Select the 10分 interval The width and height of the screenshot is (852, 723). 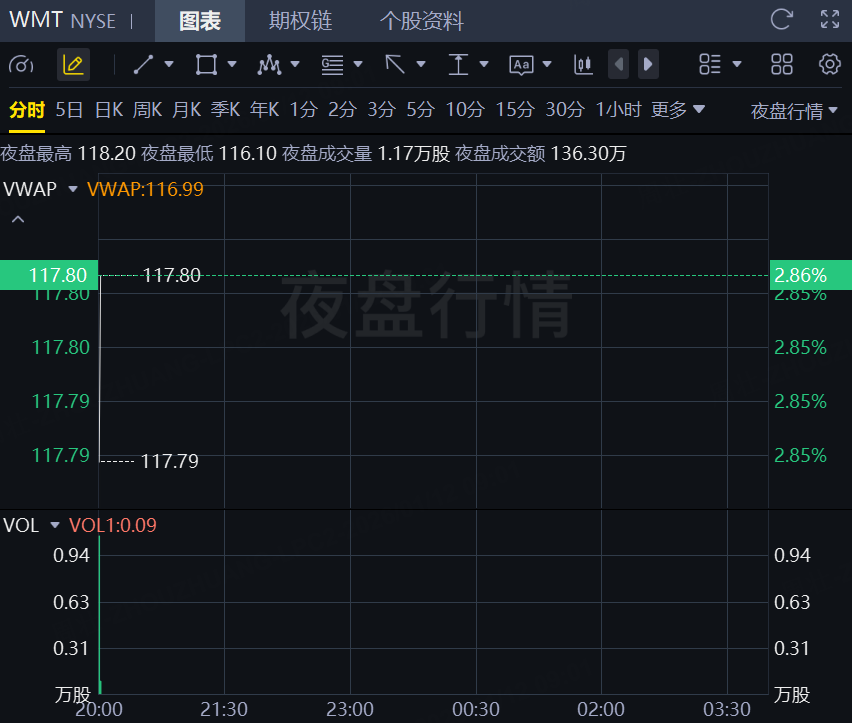click(x=465, y=110)
